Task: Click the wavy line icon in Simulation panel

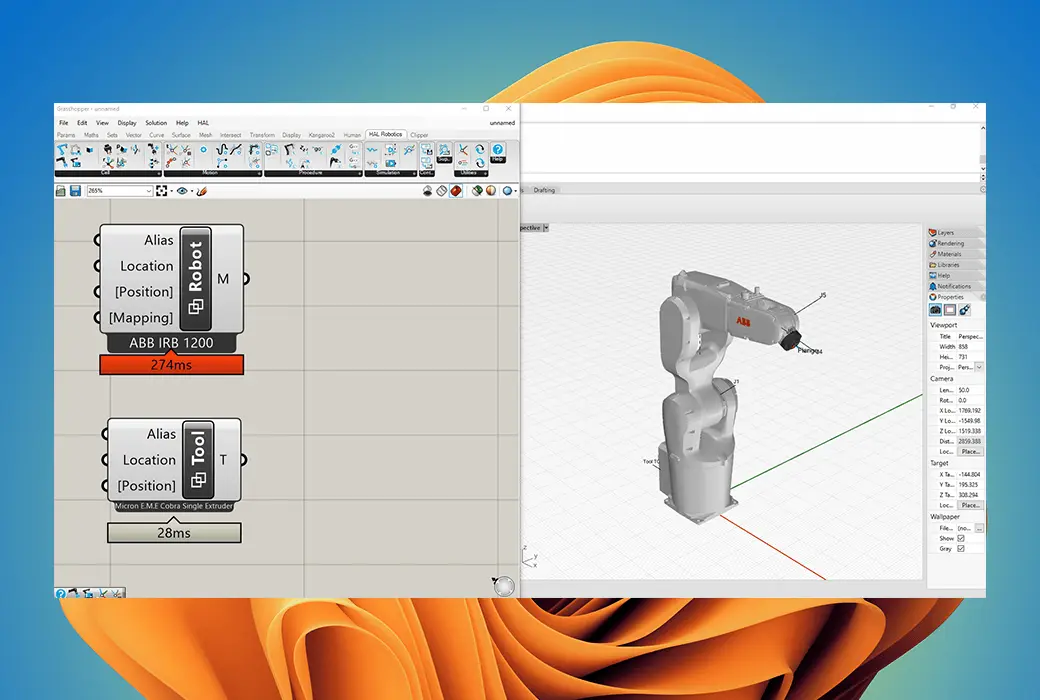Action: 371,150
